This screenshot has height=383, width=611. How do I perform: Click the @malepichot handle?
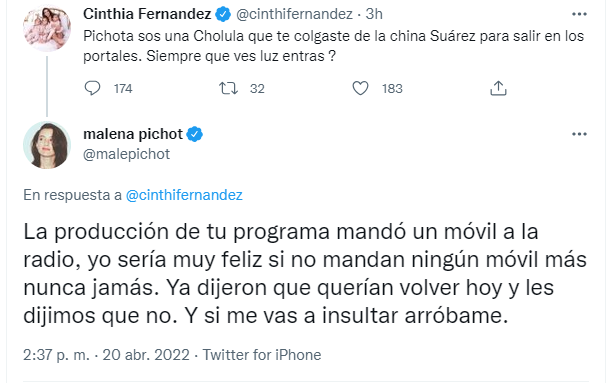[x=127, y=154]
